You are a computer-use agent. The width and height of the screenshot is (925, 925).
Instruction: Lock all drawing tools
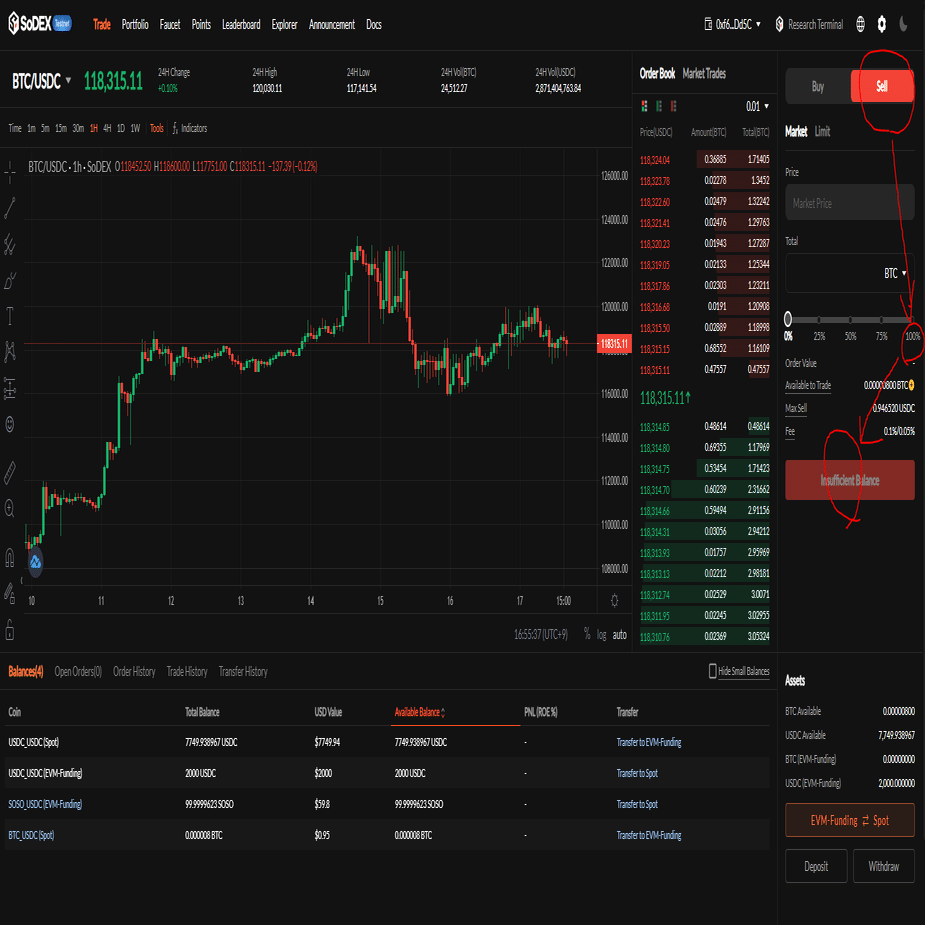pos(9,629)
